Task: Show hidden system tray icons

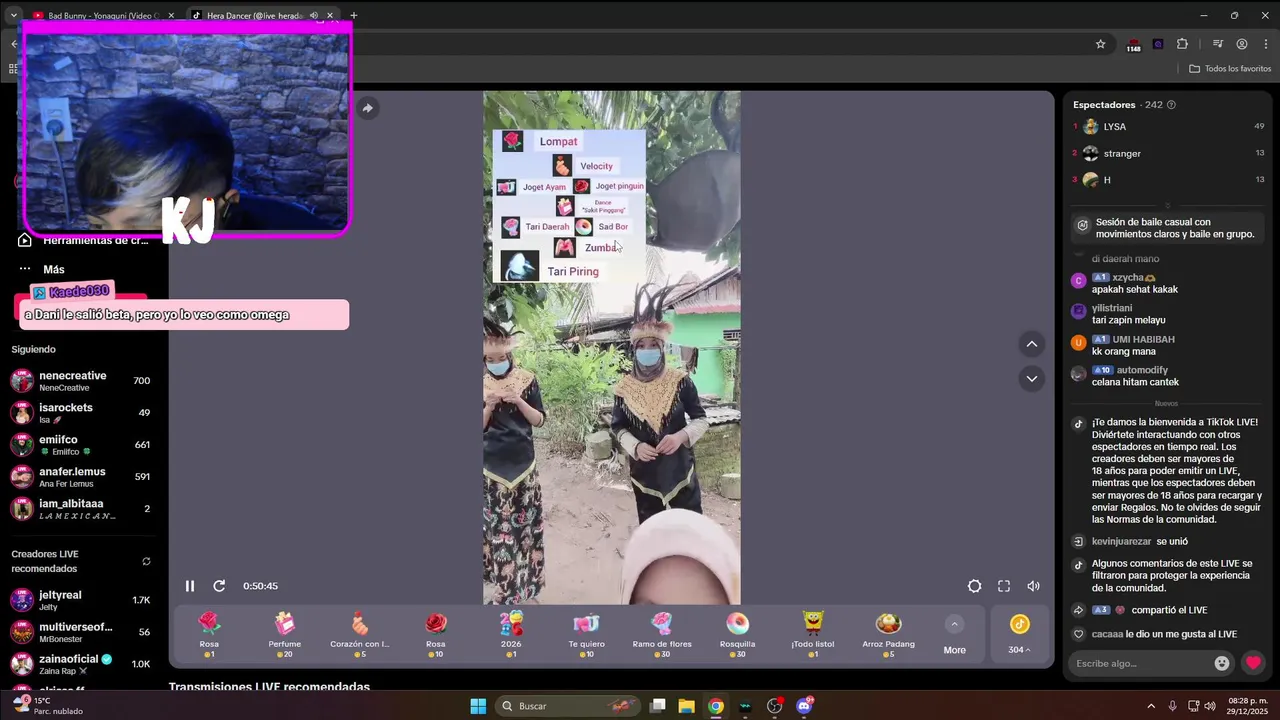Action: click(x=1150, y=706)
